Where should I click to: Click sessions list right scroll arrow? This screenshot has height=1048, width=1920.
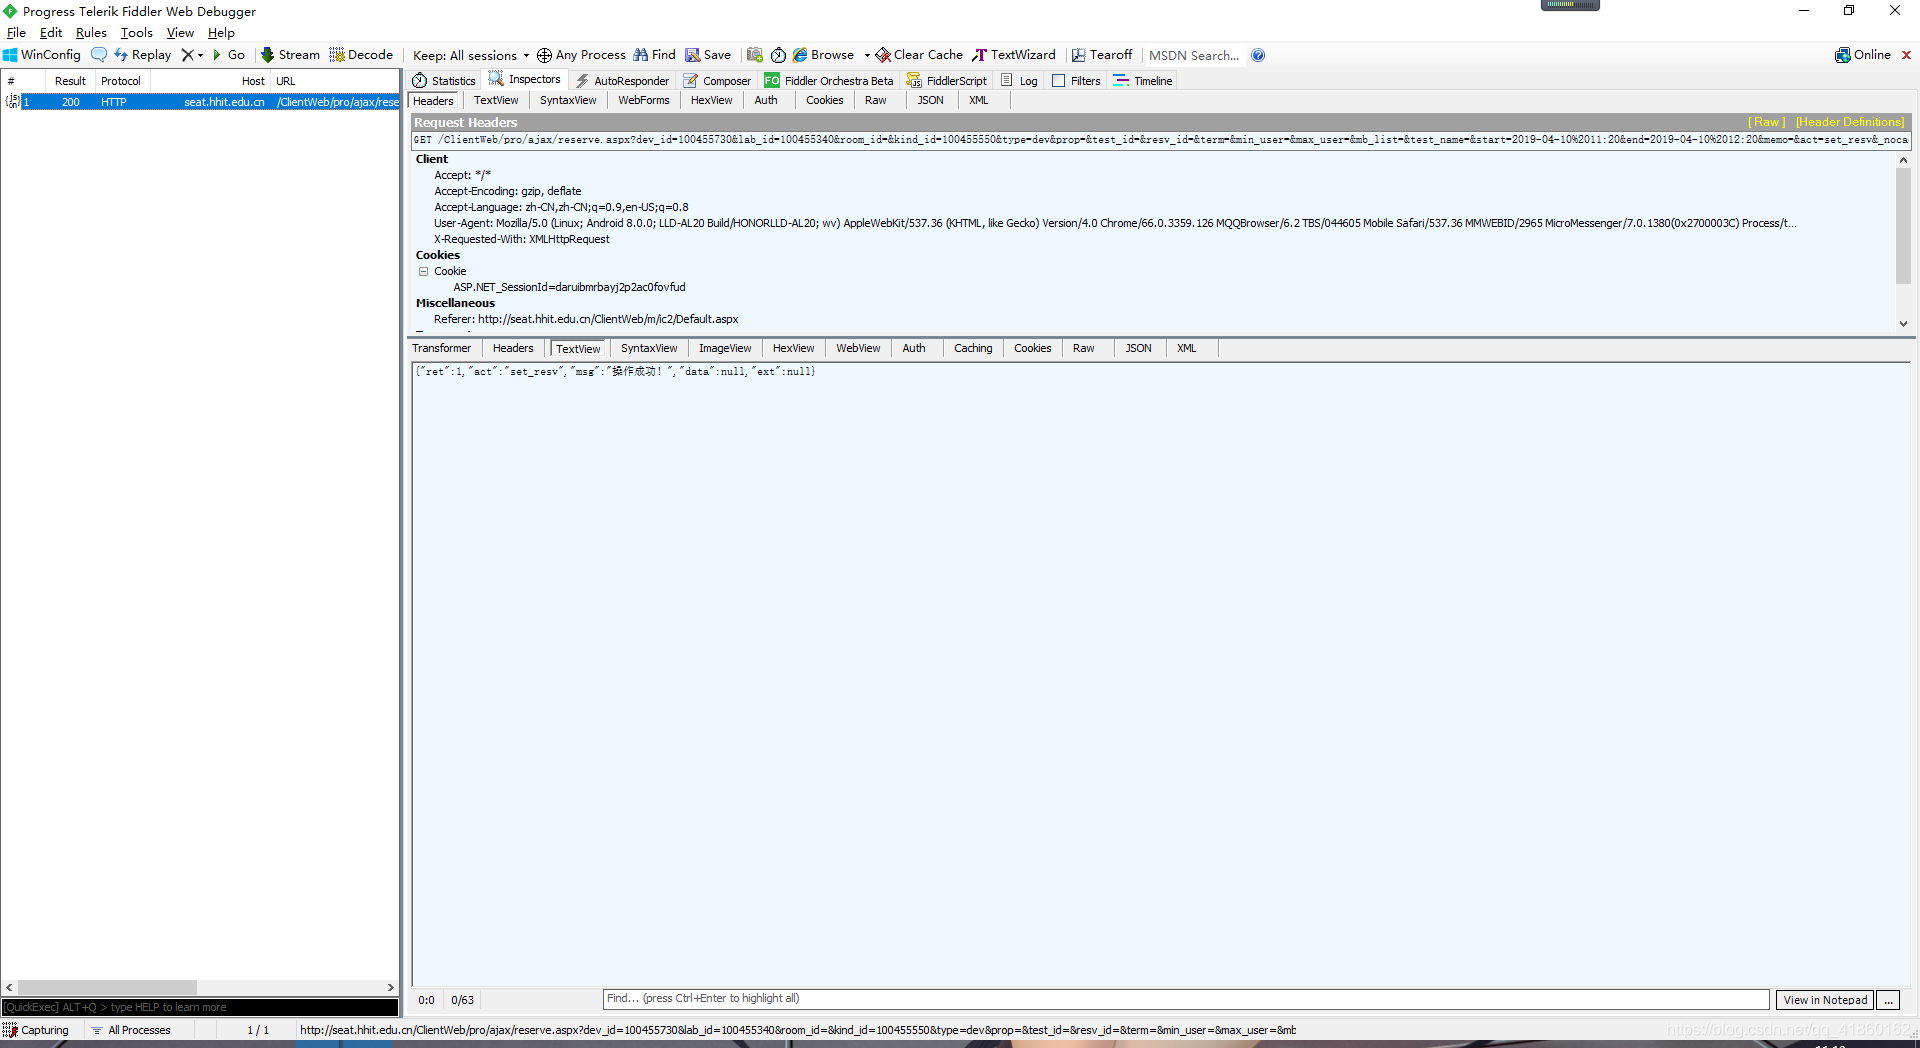pyautogui.click(x=391, y=987)
